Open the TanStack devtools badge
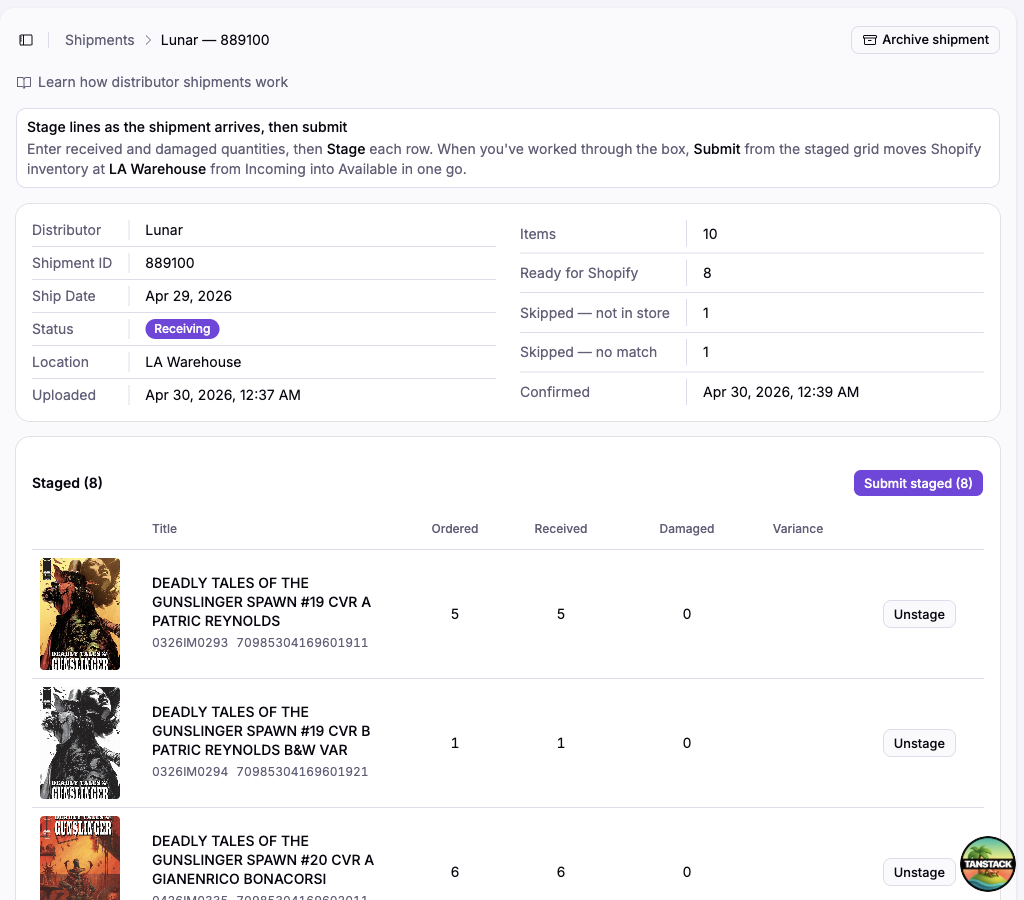The height and width of the screenshot is (900, 1024). click(987, 863)
